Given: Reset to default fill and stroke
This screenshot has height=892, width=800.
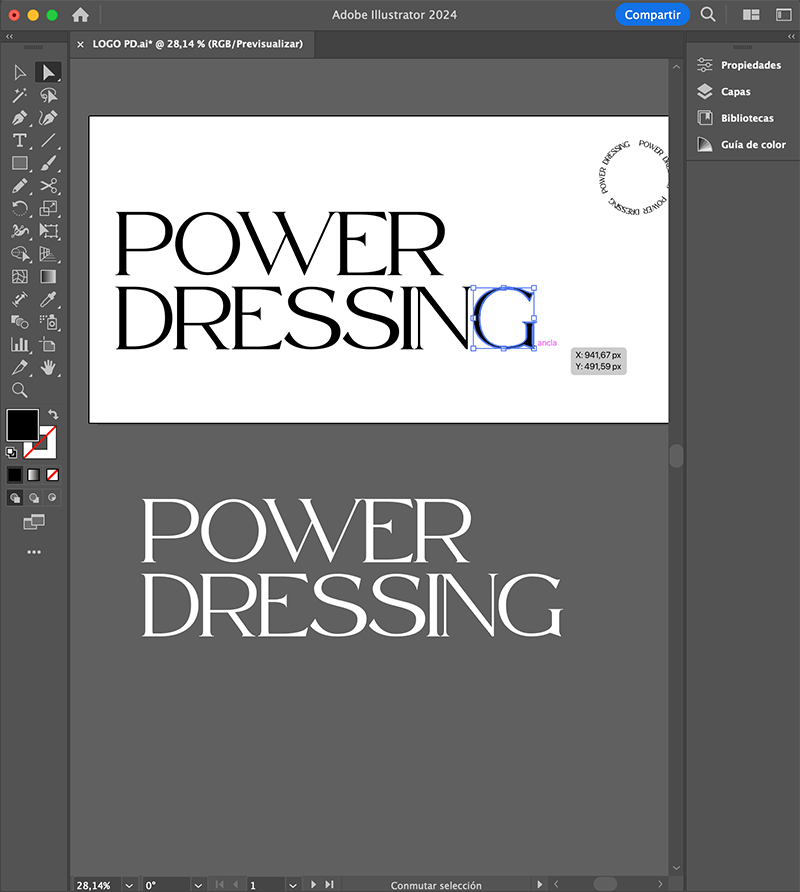Looking at the screenshot, I should click(11, 453).
